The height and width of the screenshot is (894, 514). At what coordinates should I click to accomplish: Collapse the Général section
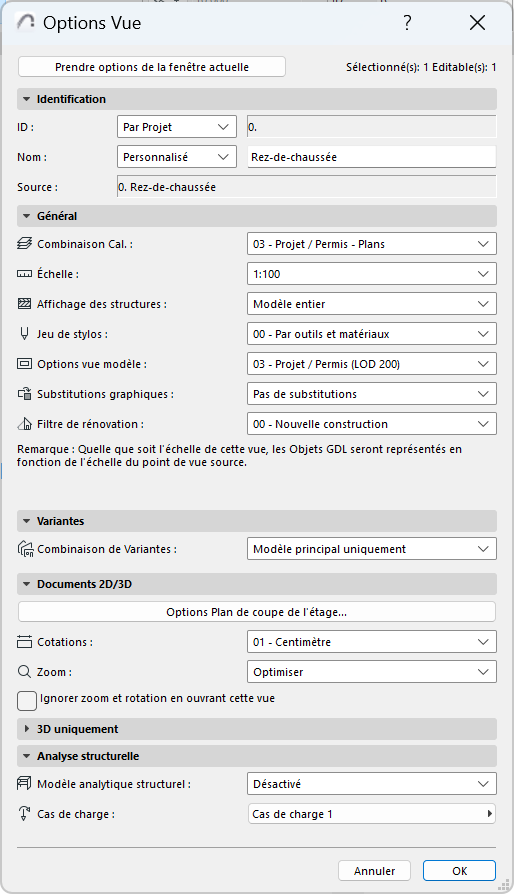(257, 216)
